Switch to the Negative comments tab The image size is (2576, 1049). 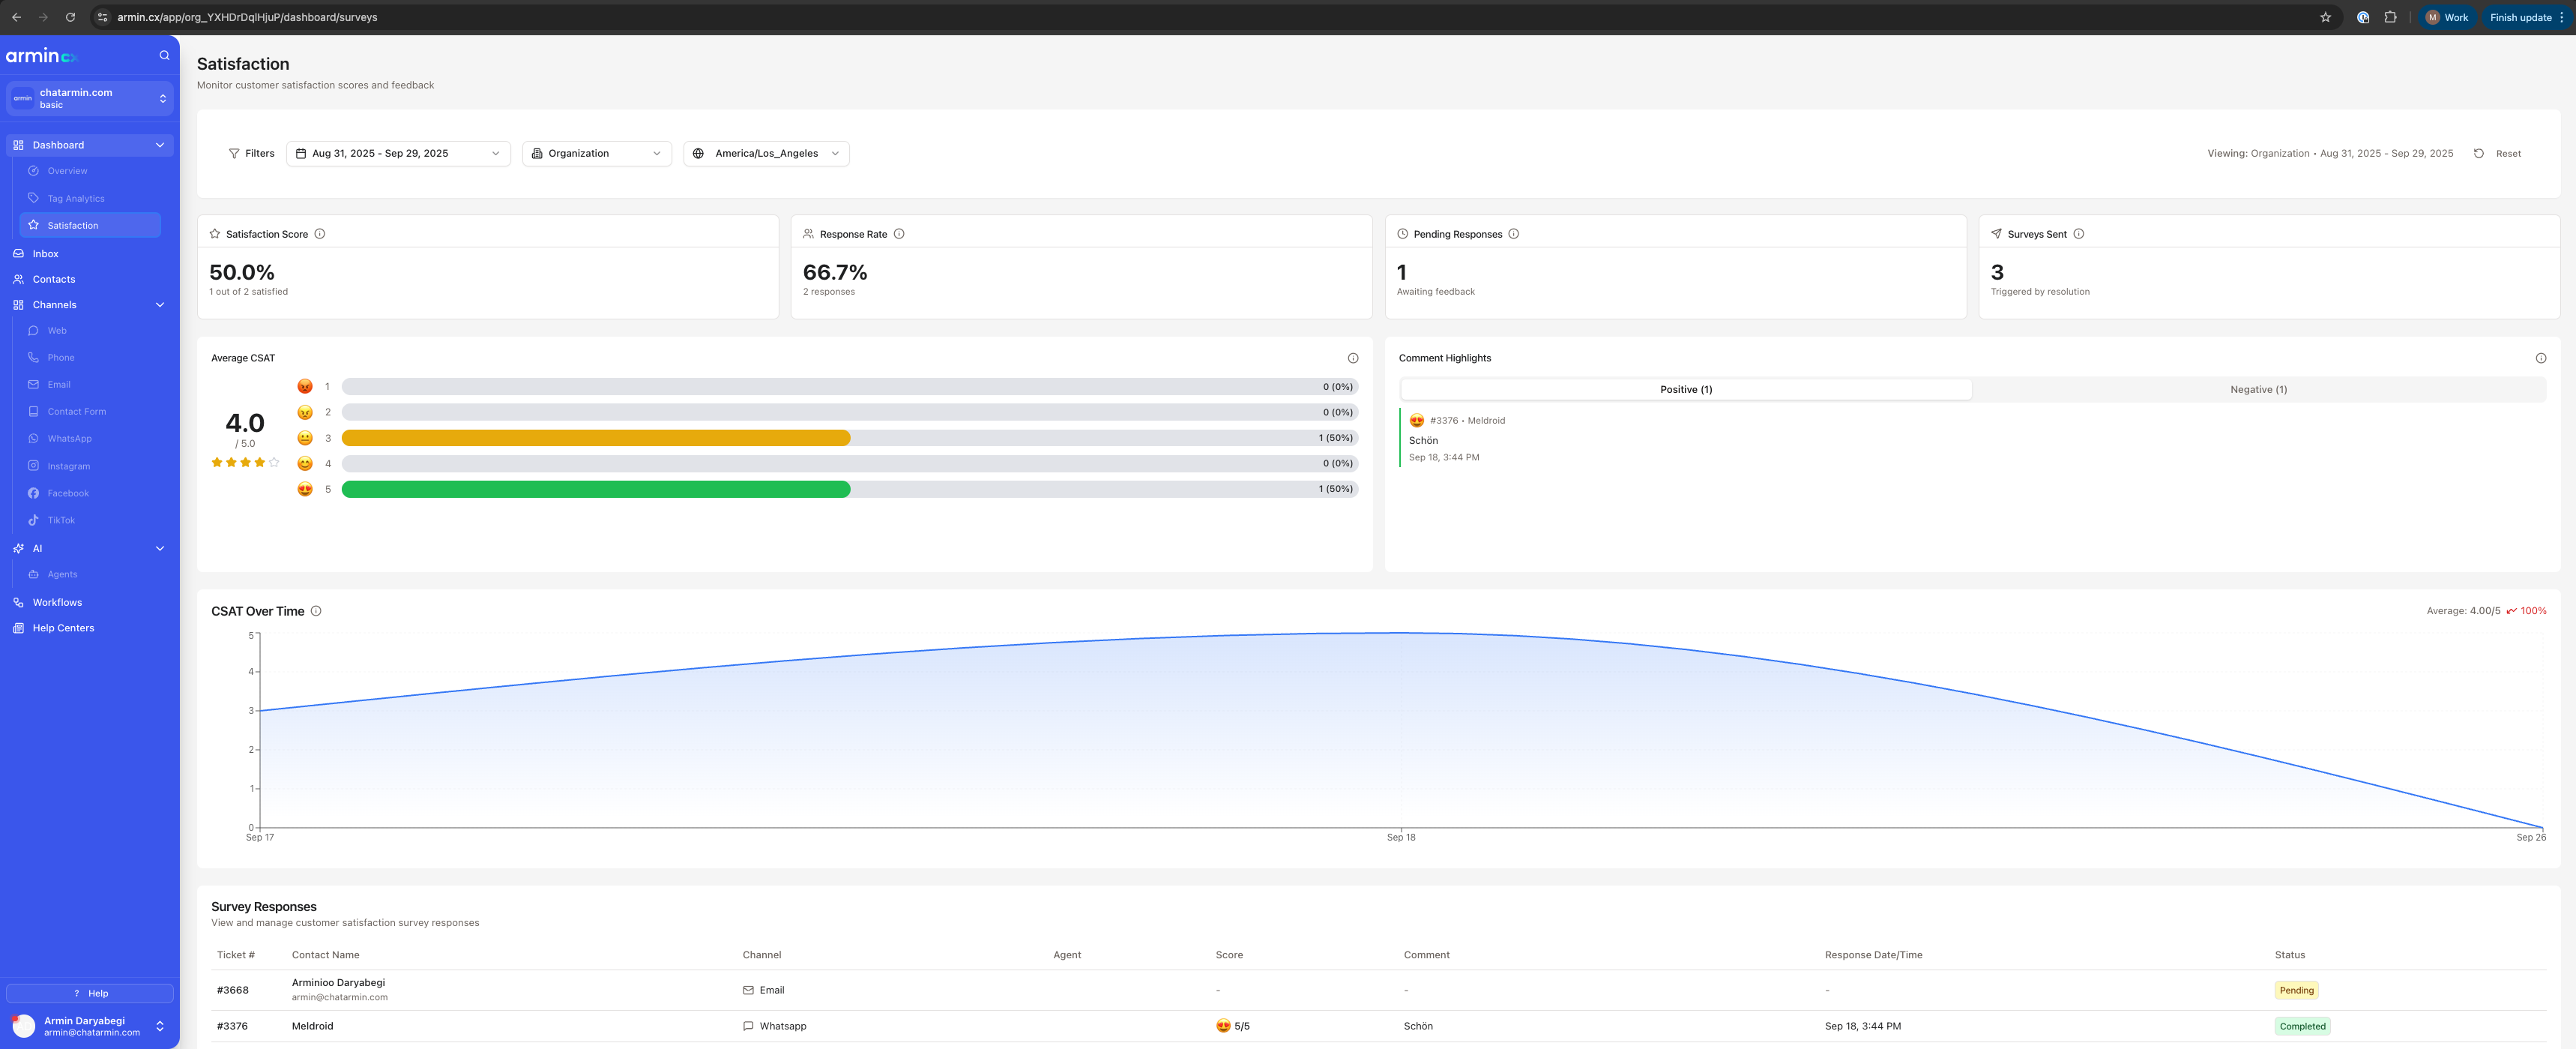coord(2257,389)
